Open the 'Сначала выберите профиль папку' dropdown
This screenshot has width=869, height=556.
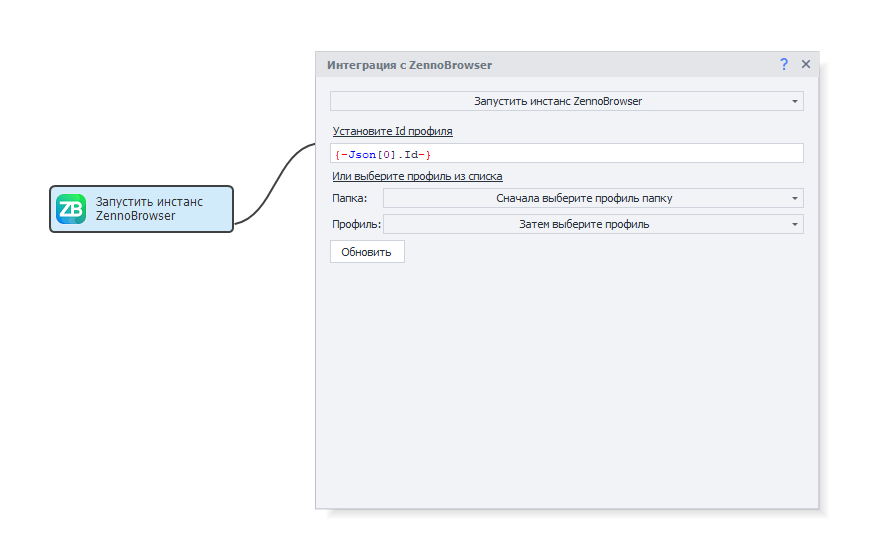click(584, 198)
